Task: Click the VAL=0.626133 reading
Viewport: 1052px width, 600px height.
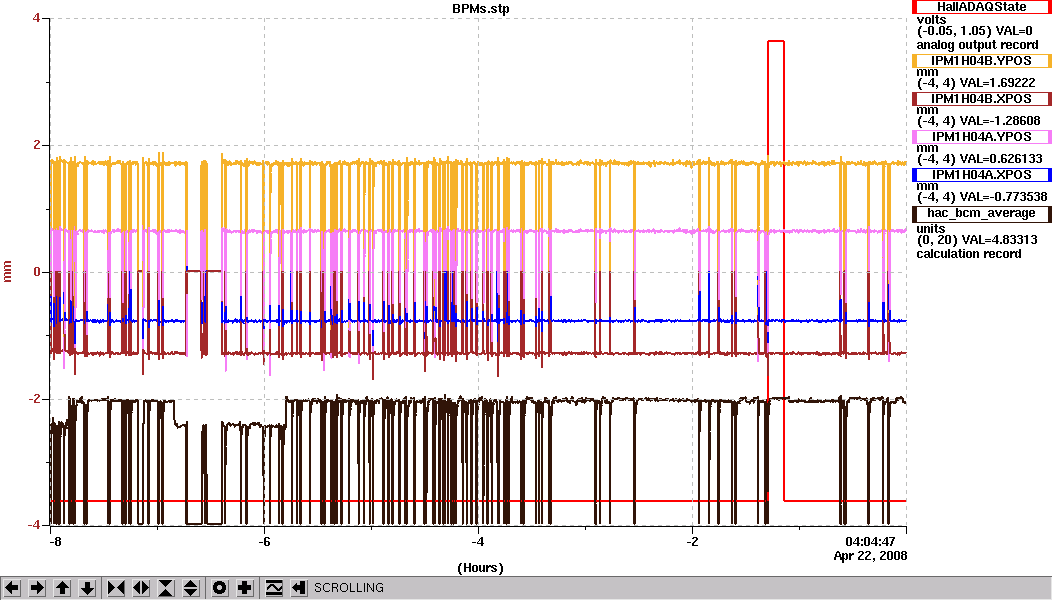Action: point(1001,159)
